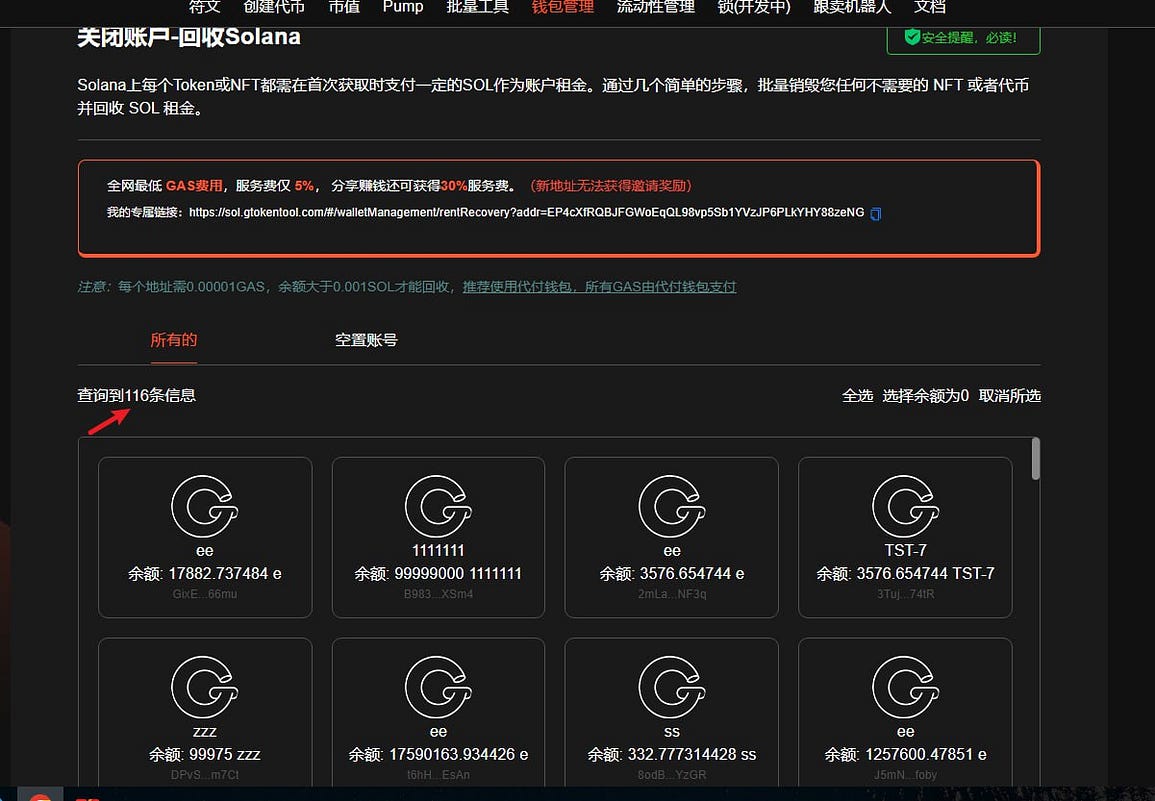Click the green shield security reminder icon
Image resolution: width=1155 pixels, height=801 pixels.
click(x=912, y=37)
